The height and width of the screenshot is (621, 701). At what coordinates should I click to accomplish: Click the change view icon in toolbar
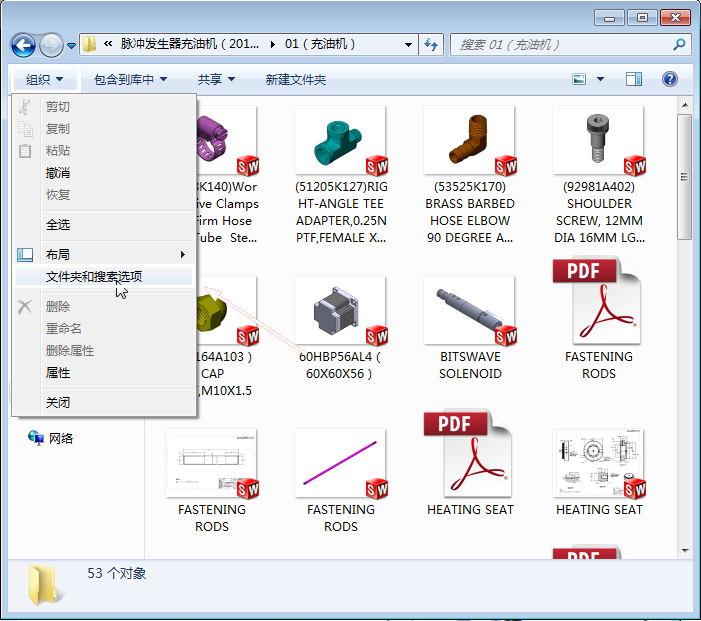tap(579, 79)
